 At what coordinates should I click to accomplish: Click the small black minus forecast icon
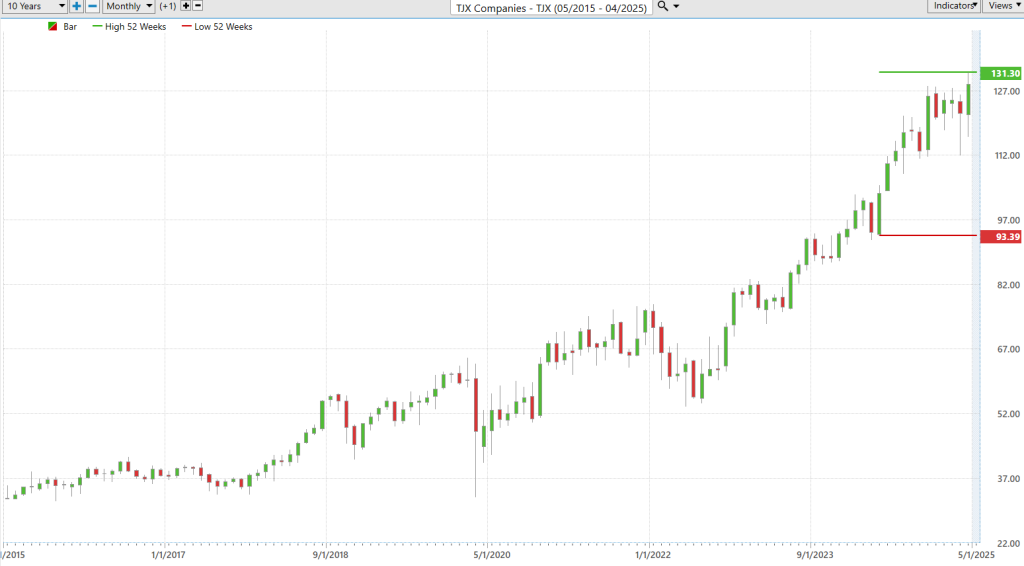[x=198, y=6]
